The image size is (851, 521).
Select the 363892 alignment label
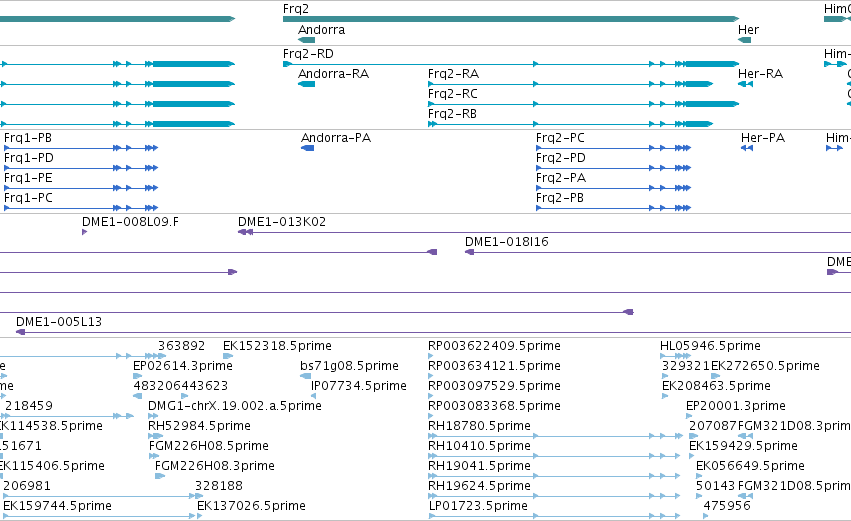click(x=182, y=346)
